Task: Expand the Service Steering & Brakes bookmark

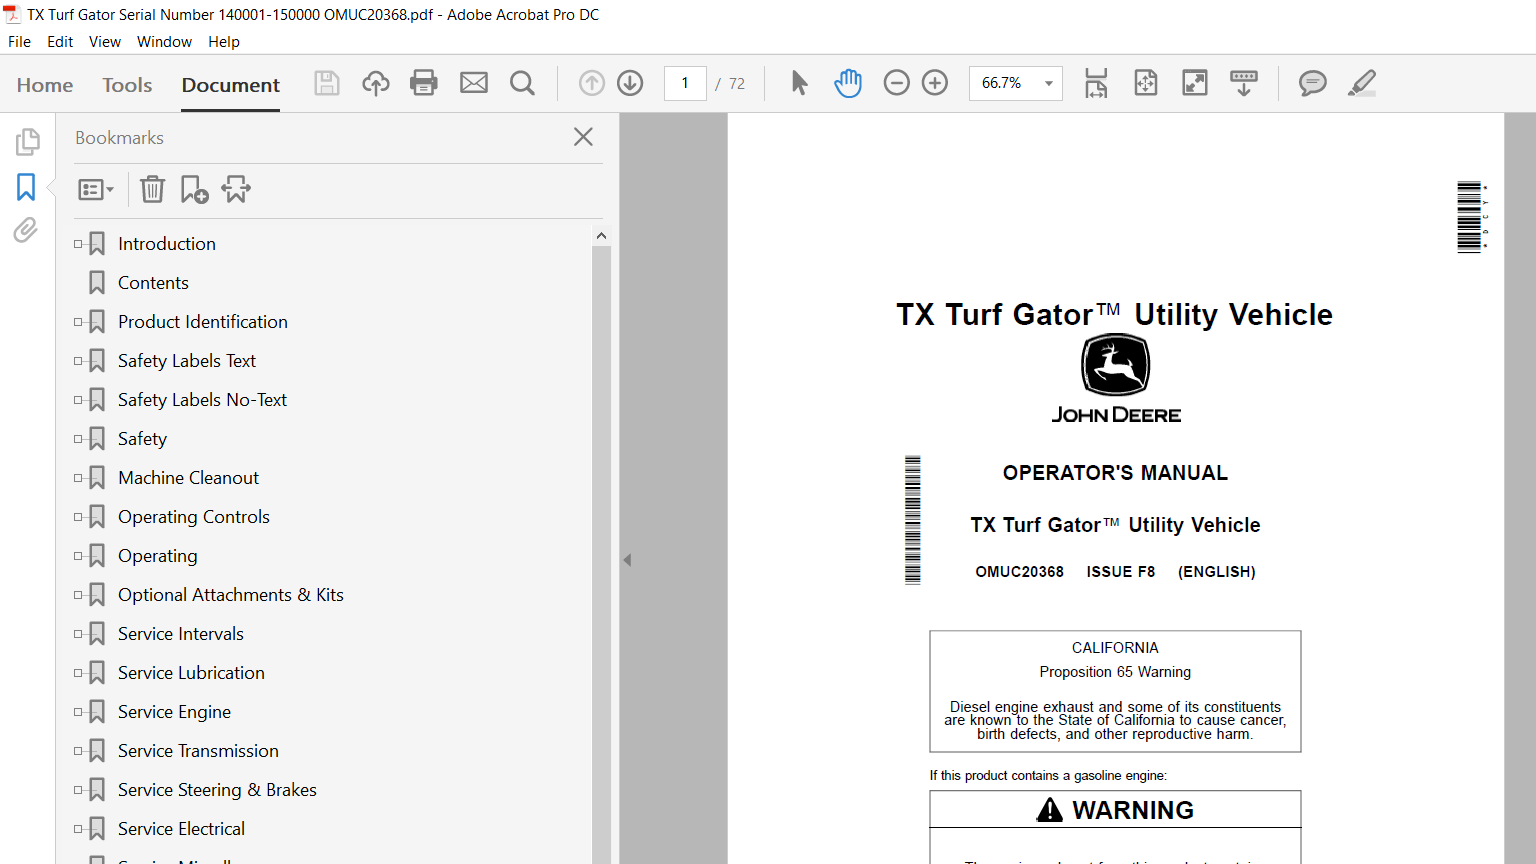Action: 78,790
